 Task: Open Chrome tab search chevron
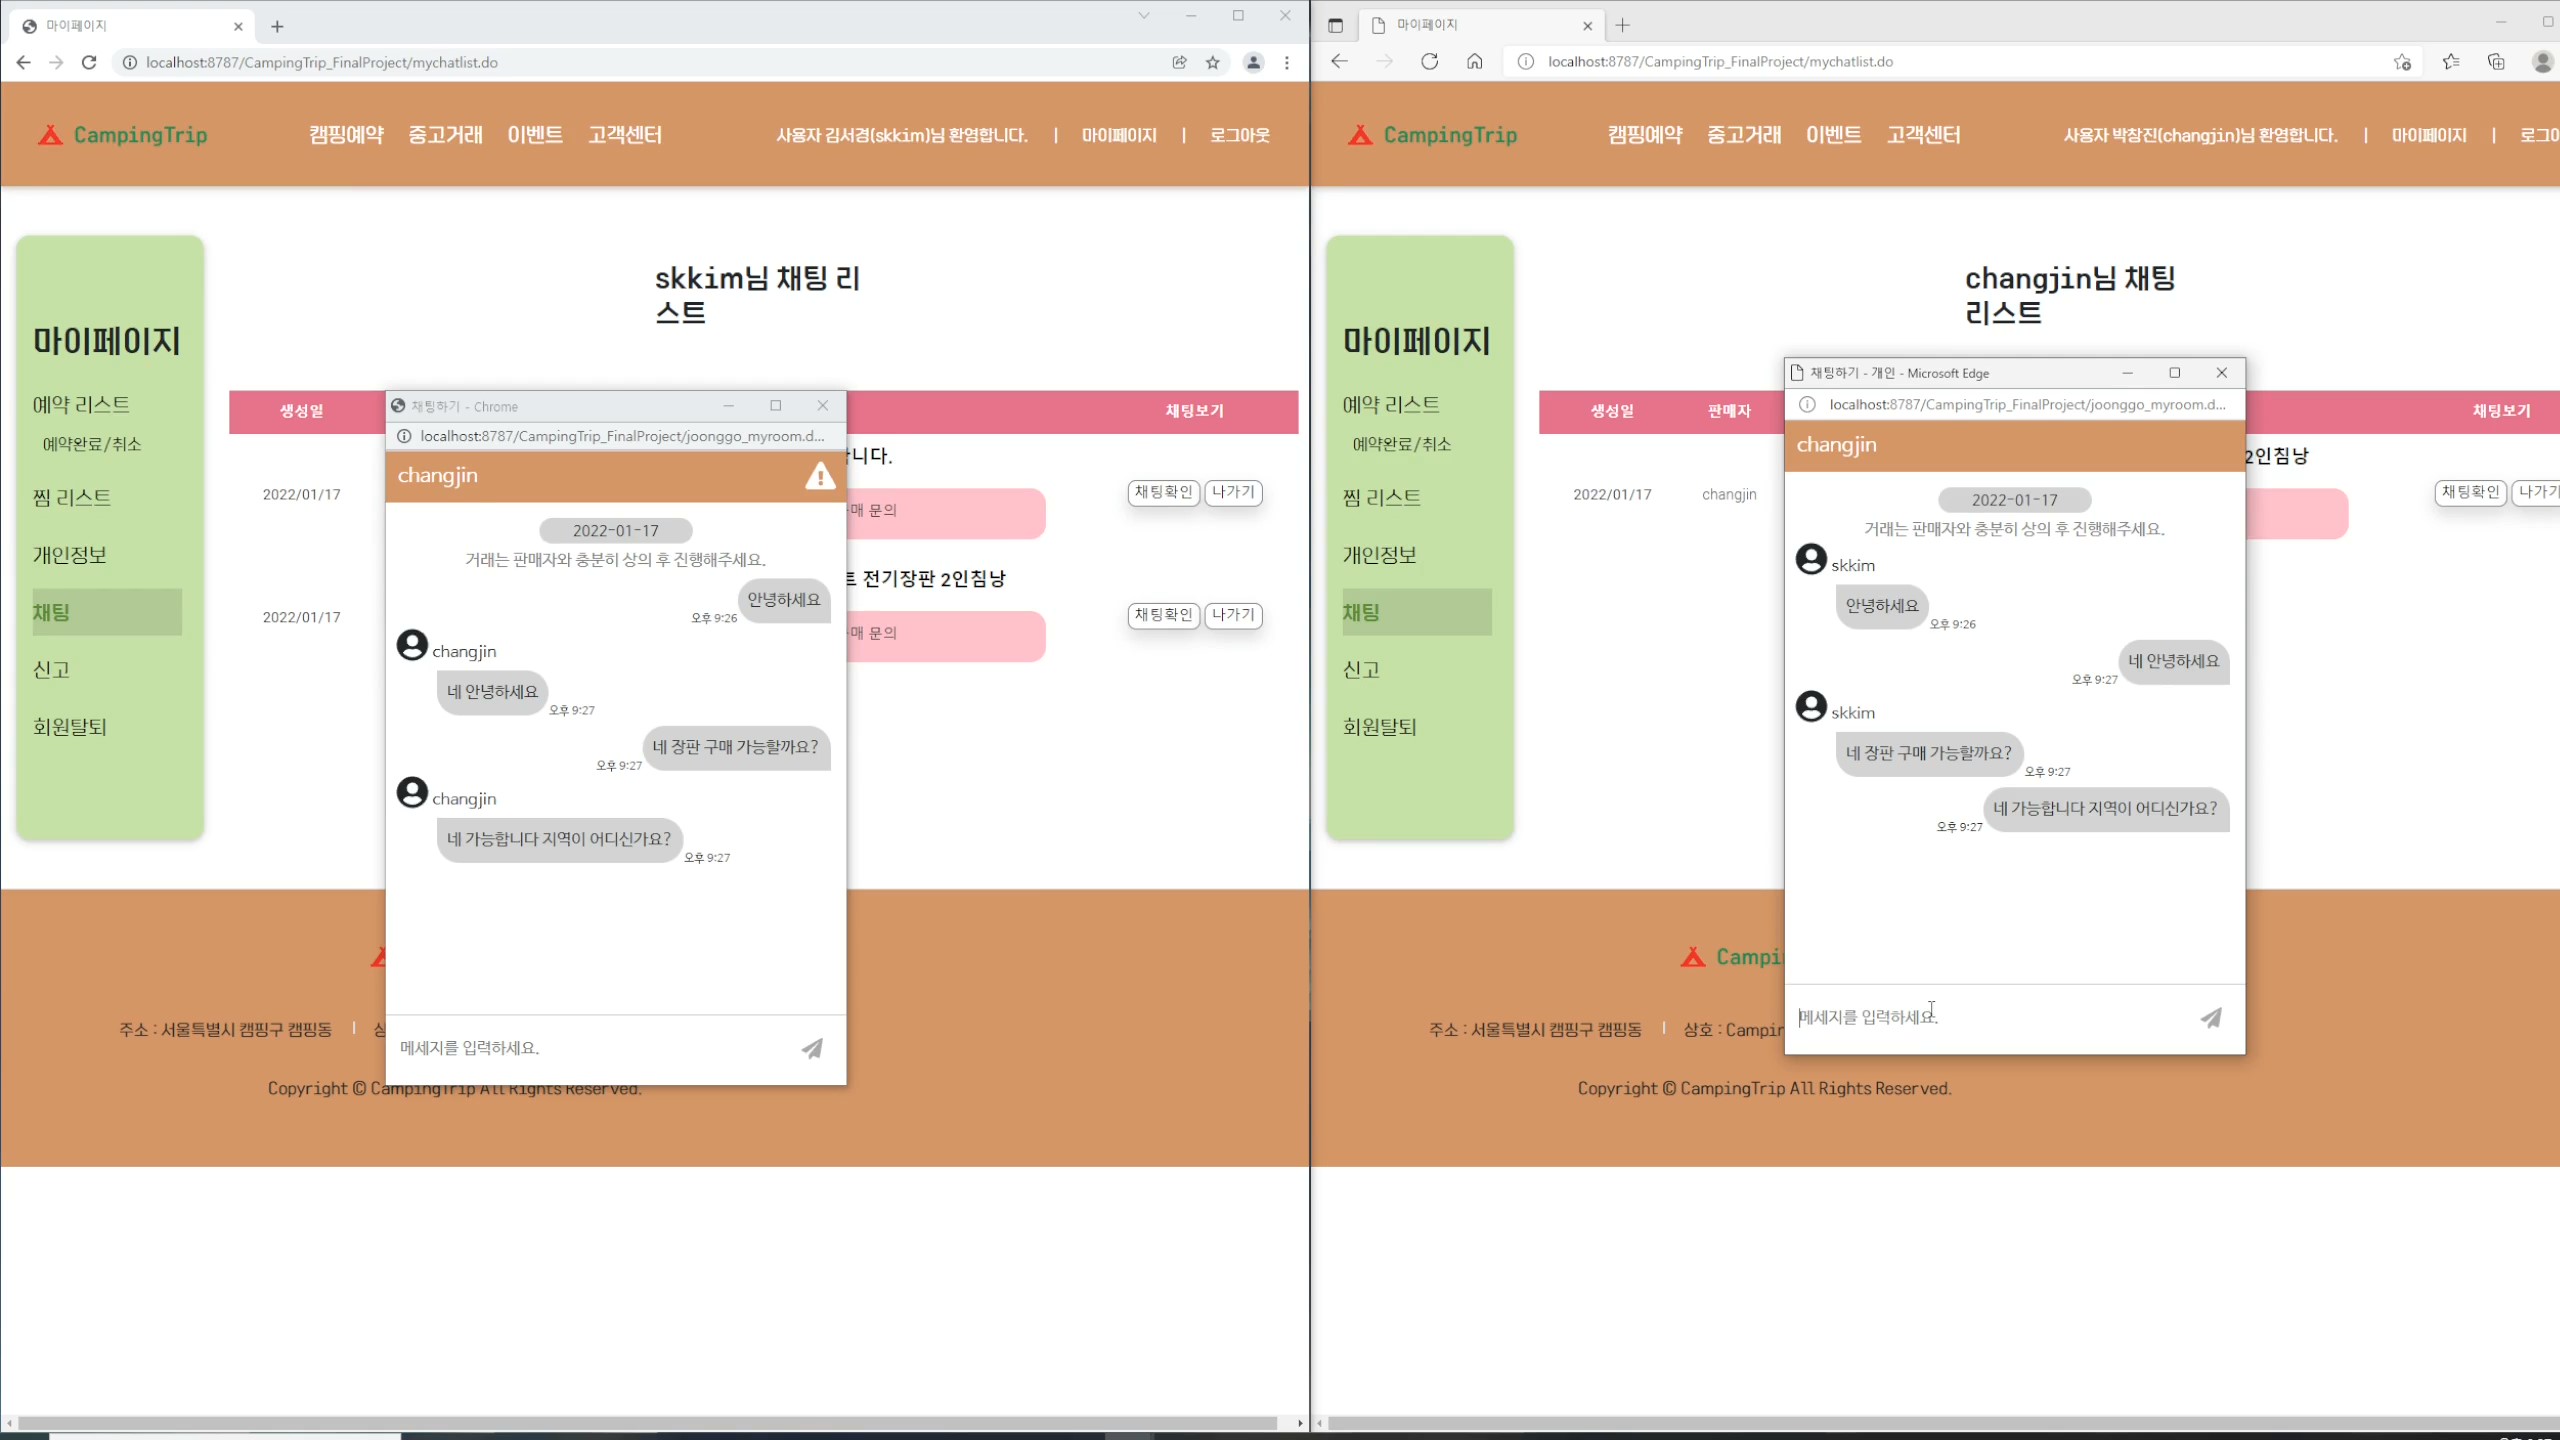[x=1144, y=16]
